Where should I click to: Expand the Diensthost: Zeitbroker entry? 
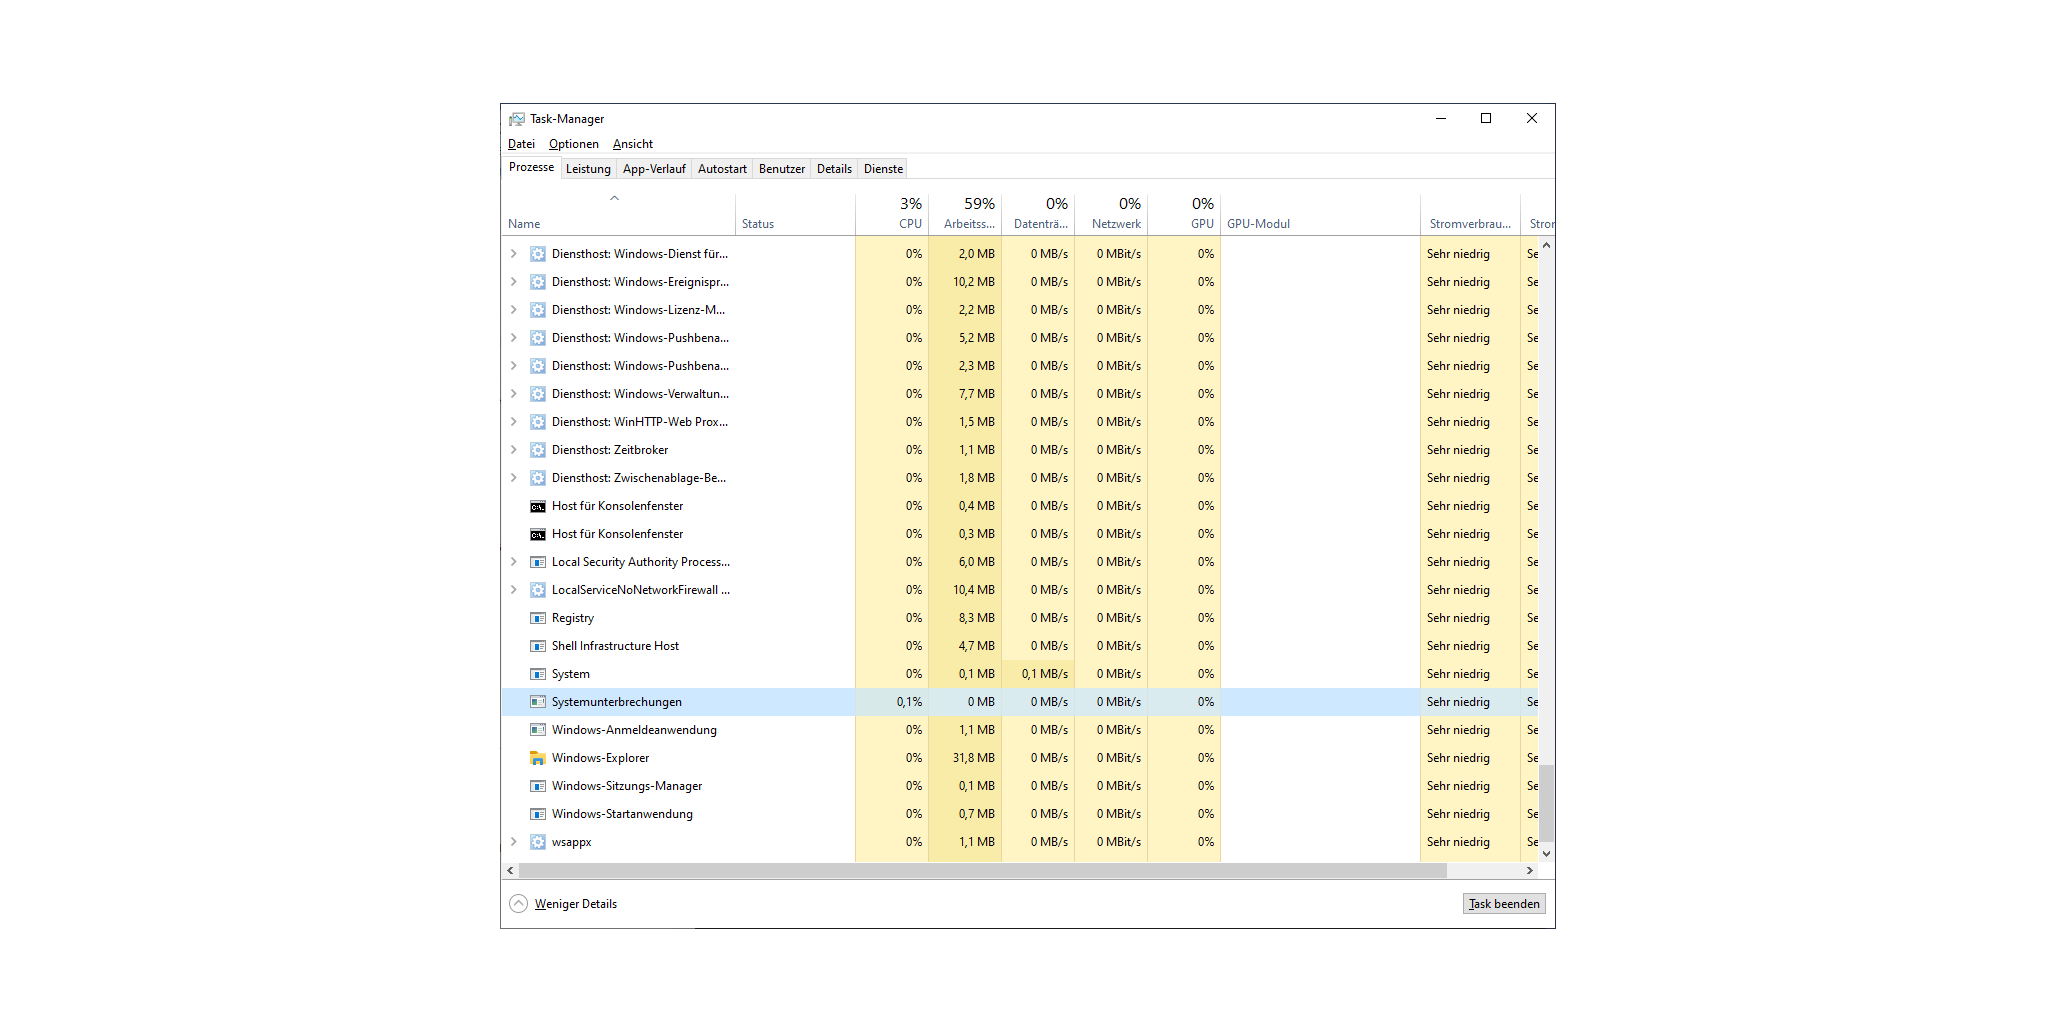(514, 450)
